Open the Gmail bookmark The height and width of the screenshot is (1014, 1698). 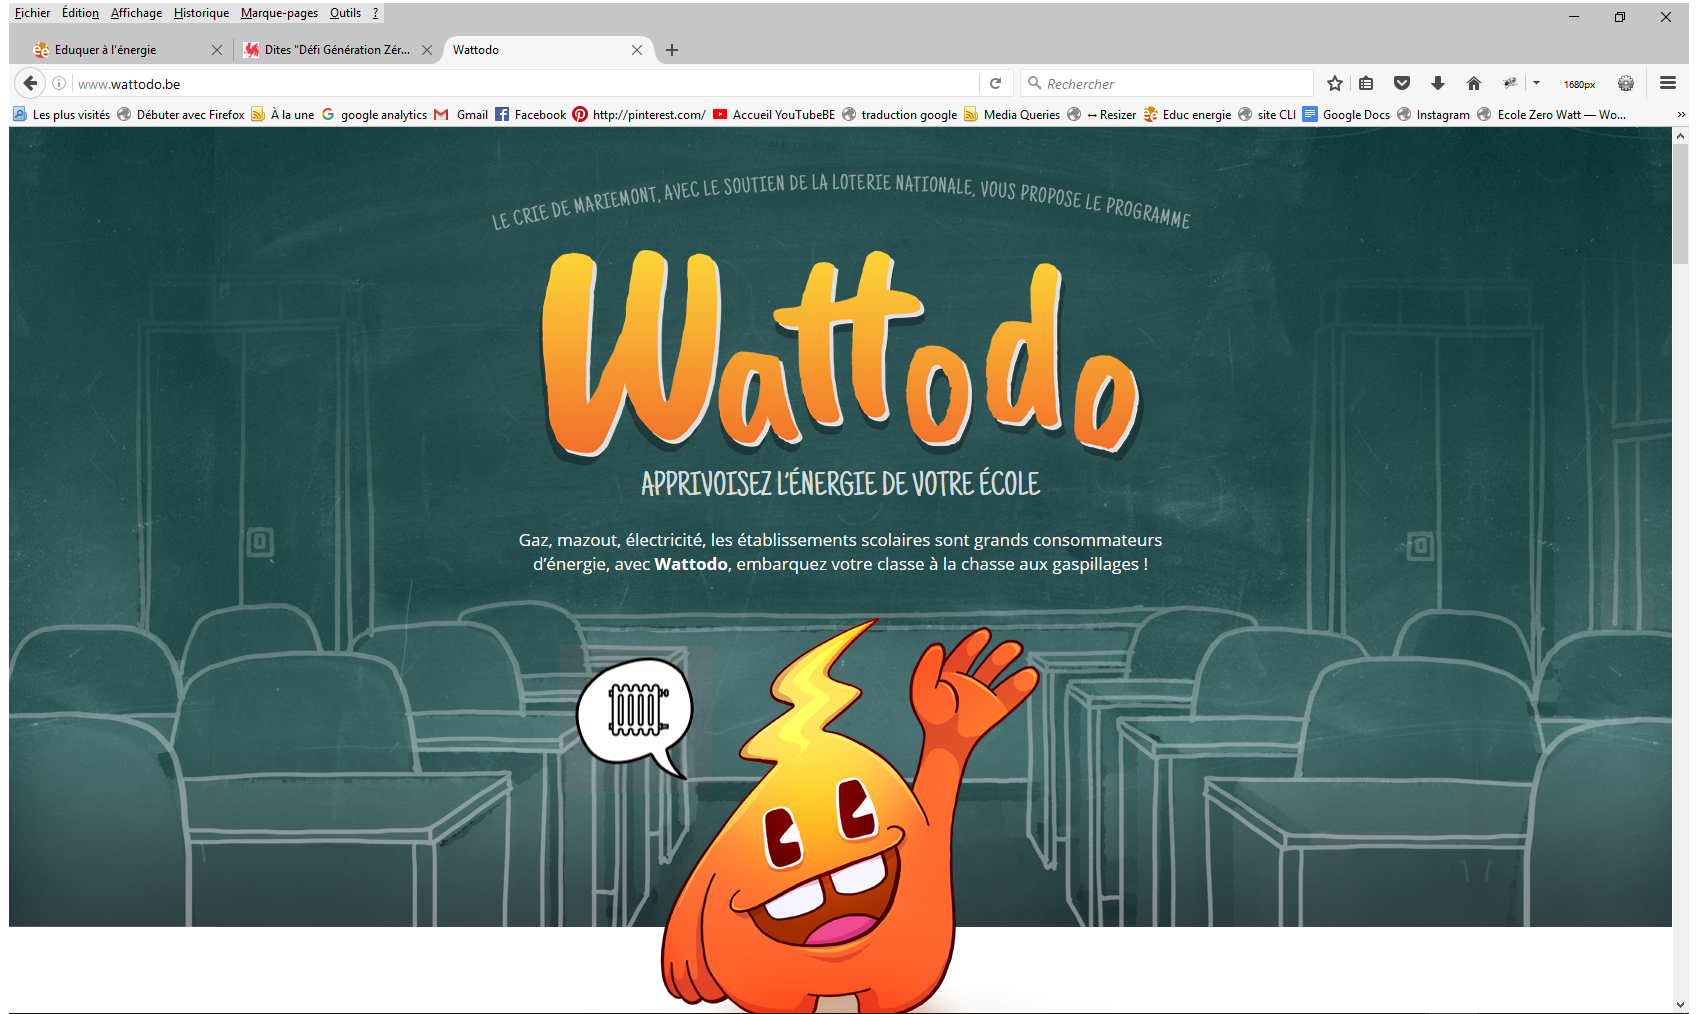[x=461, y=115]
